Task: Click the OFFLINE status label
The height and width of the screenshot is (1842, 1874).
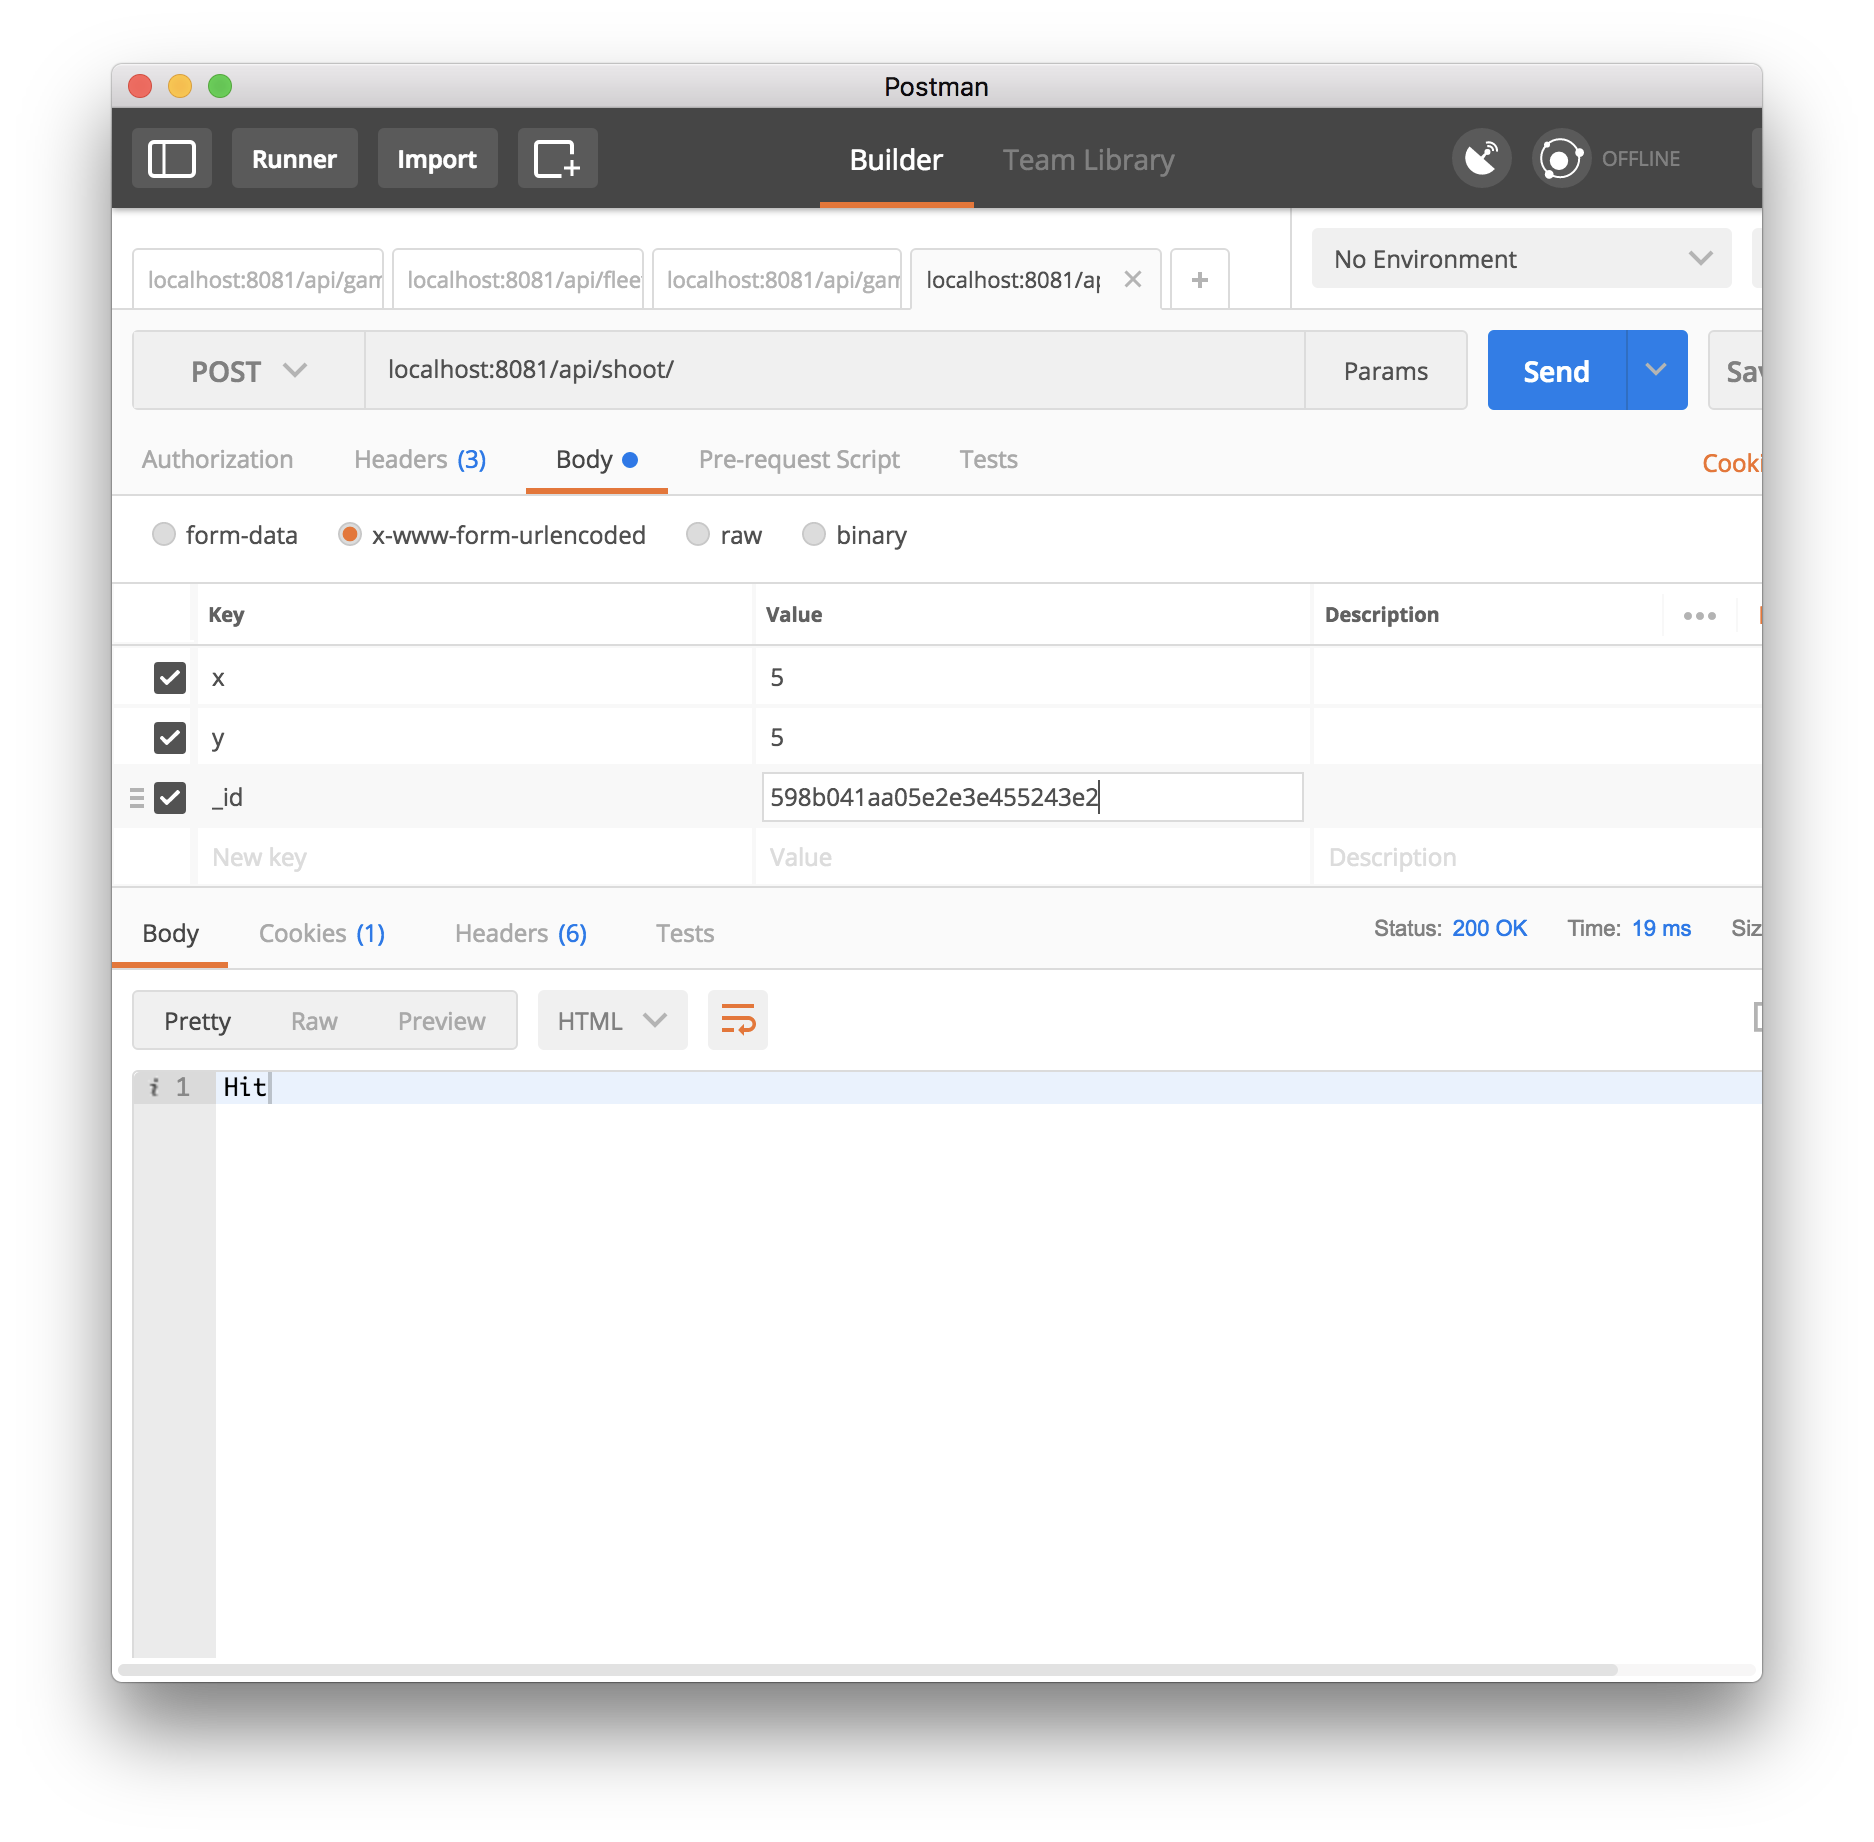Action: coord(1640,158)
